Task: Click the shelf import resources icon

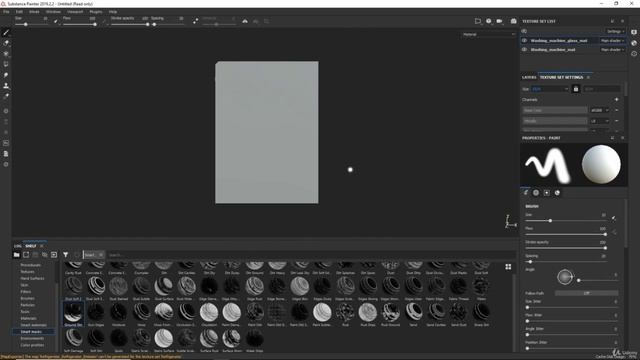Action: [54, 255]
